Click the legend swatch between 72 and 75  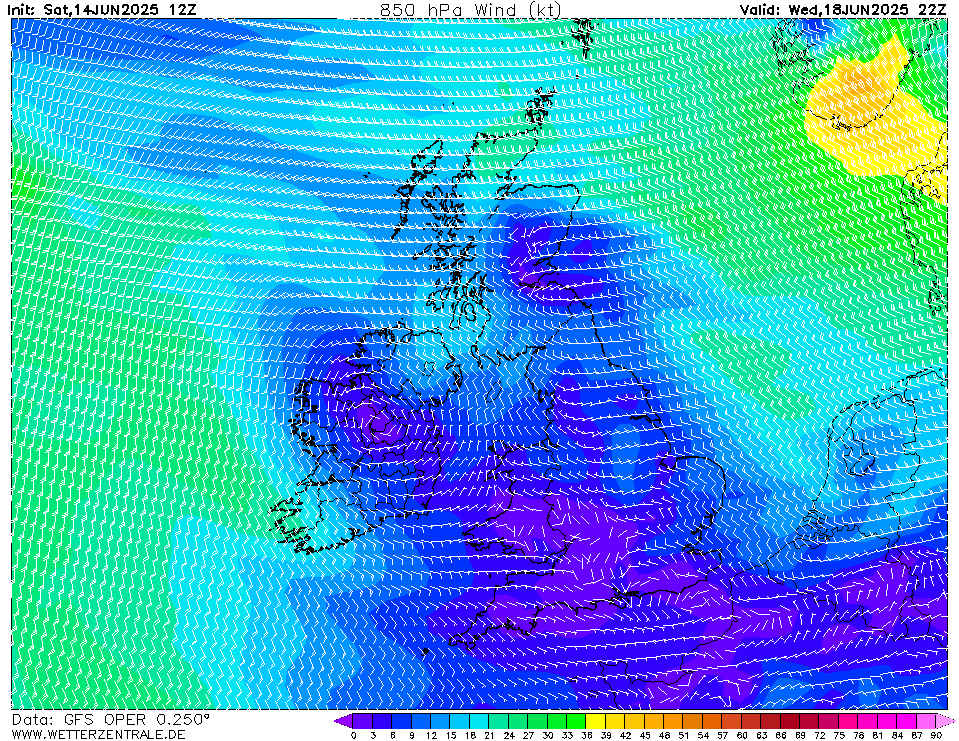[x=829, y=721]
